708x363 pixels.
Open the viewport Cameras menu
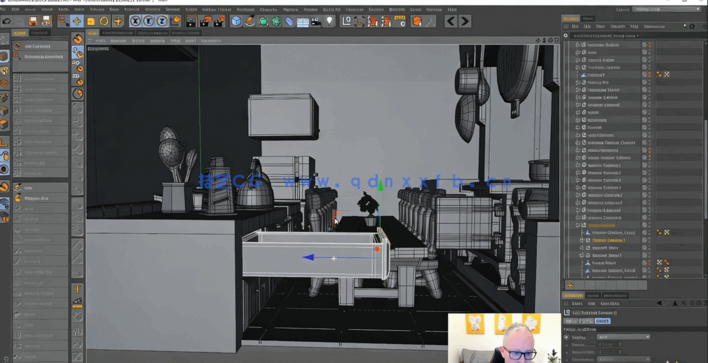click(118, 41)
